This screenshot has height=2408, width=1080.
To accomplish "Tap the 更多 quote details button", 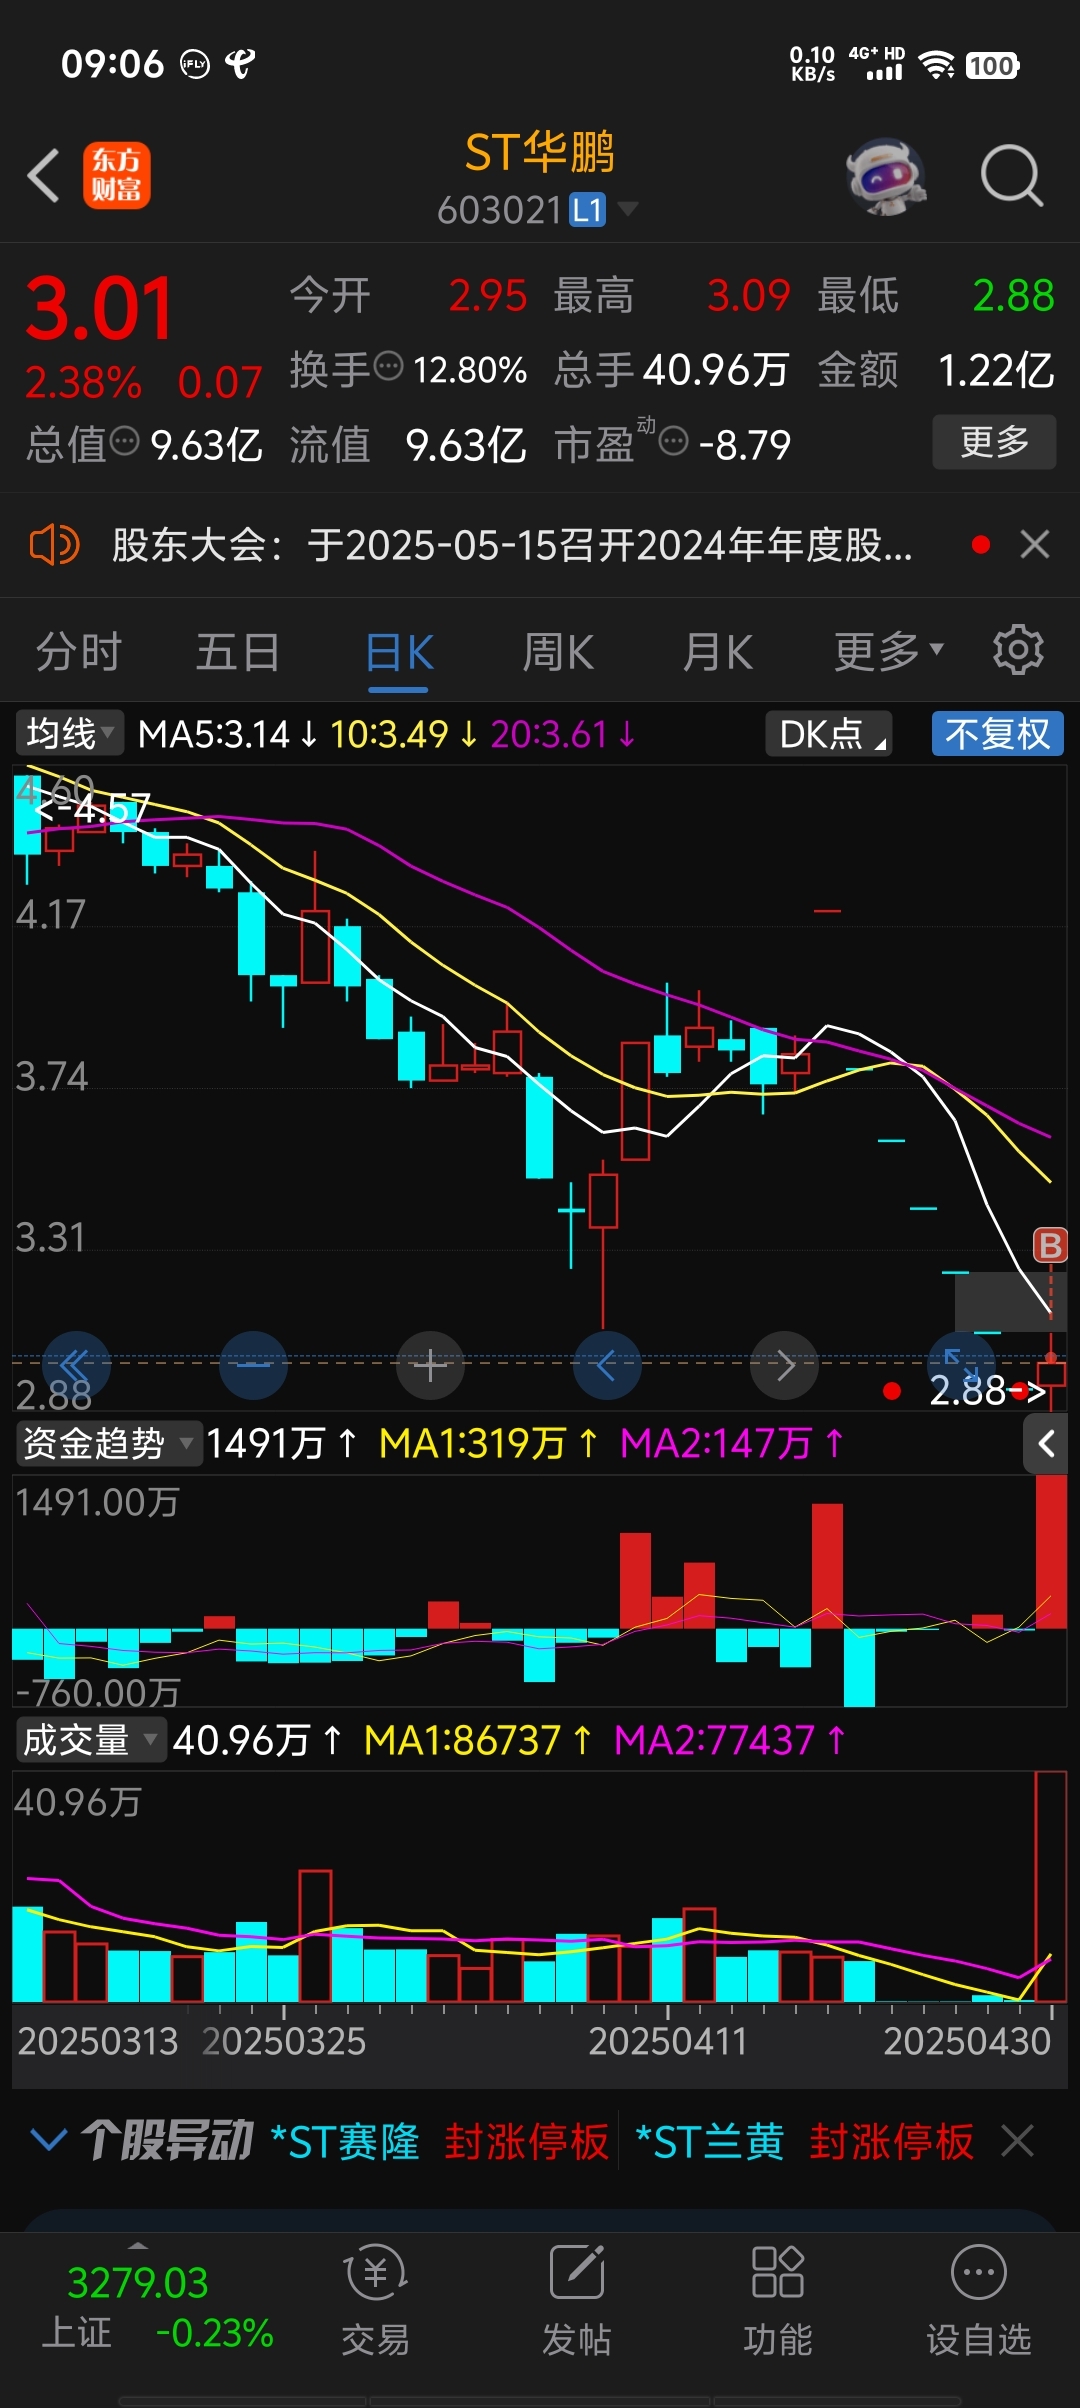I will pyautogui.click(x=994, y=442).
